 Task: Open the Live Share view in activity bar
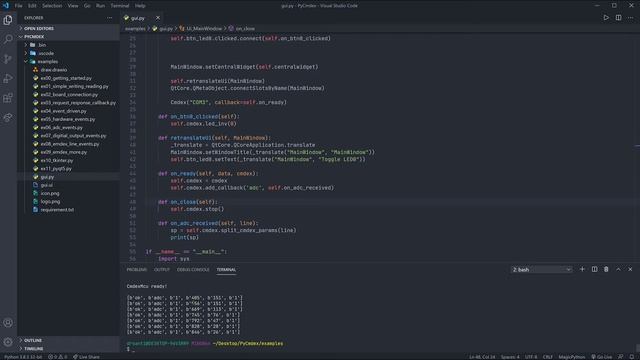[x=8, y=118]
